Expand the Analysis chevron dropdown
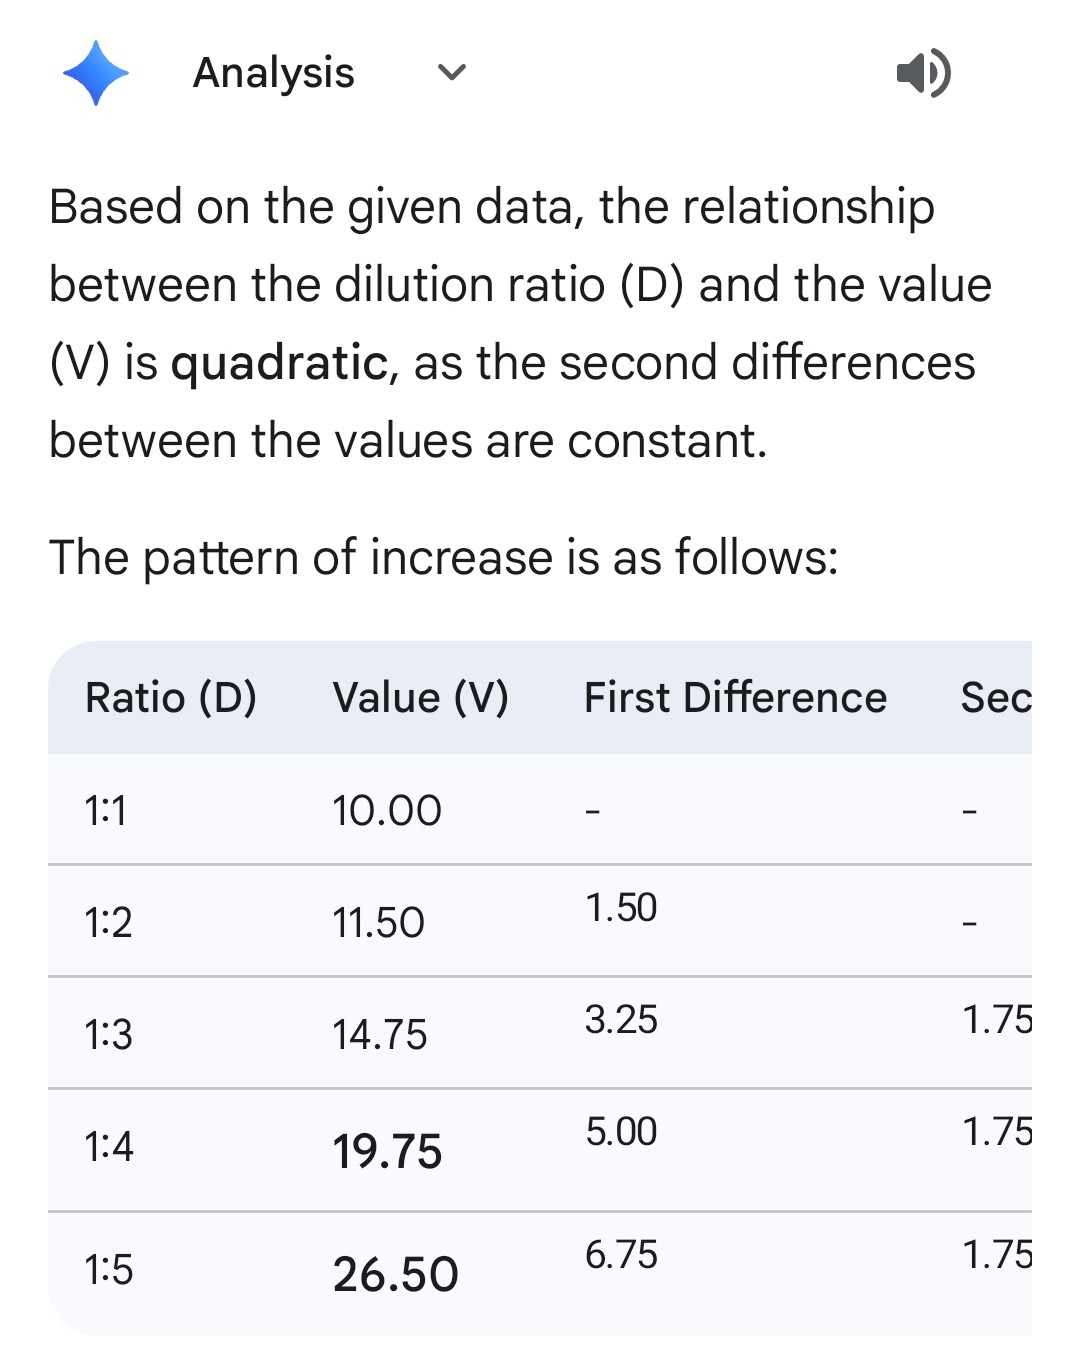 (452, 72)
